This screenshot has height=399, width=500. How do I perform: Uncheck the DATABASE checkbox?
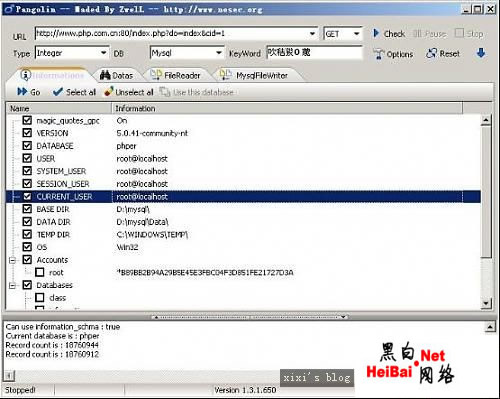click(27, 146)
